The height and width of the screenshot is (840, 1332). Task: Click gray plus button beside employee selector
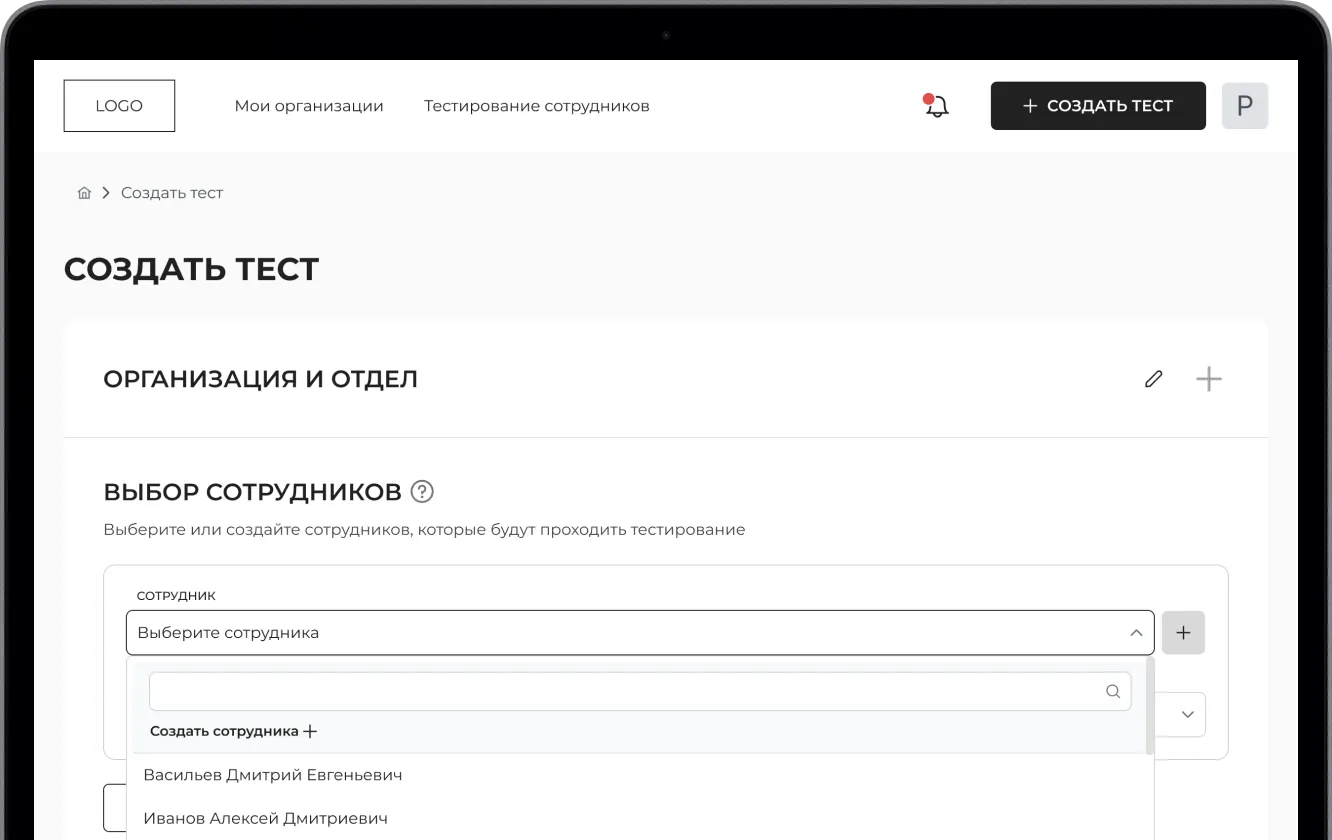point(1183,633)
